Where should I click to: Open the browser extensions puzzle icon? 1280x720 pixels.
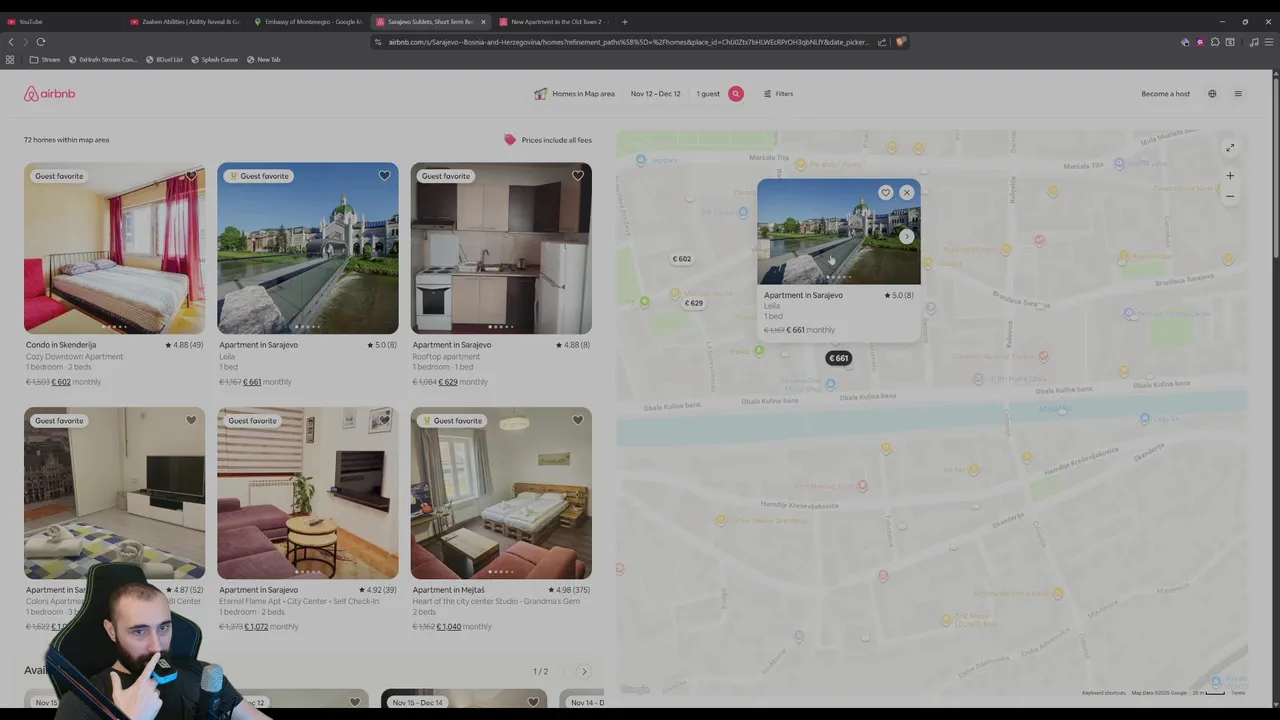tap(1215, 42)
